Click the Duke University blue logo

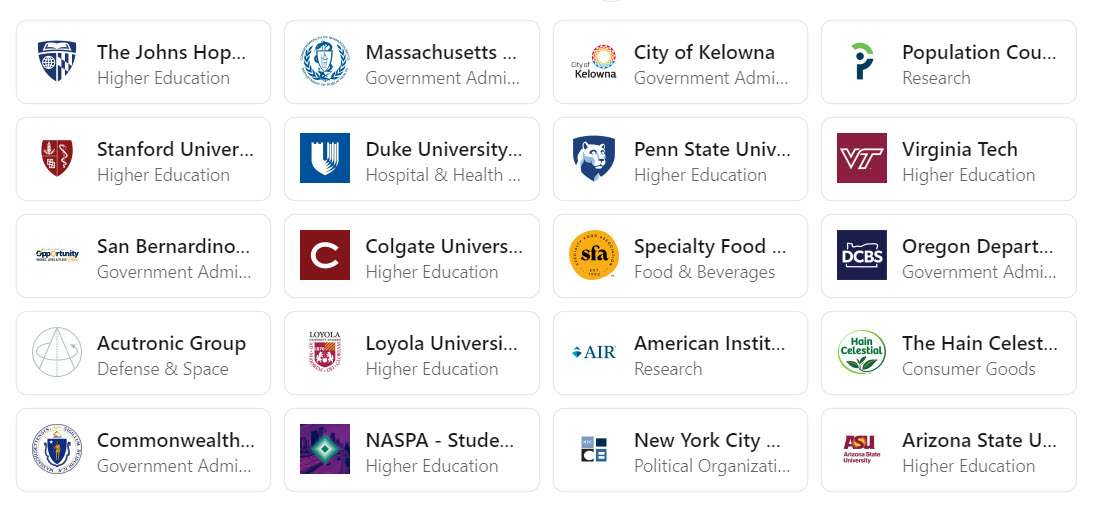tap(325, 159)
